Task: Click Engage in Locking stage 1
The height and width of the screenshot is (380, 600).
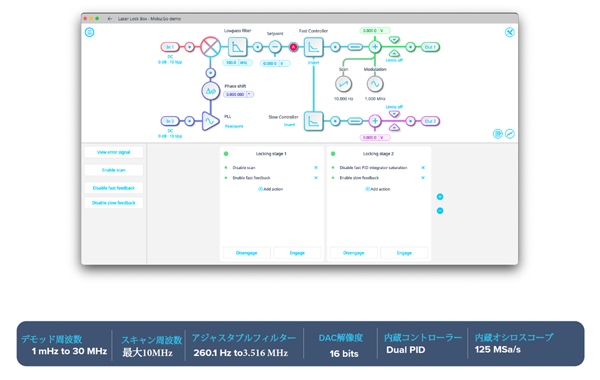Action: coord(297,253)
